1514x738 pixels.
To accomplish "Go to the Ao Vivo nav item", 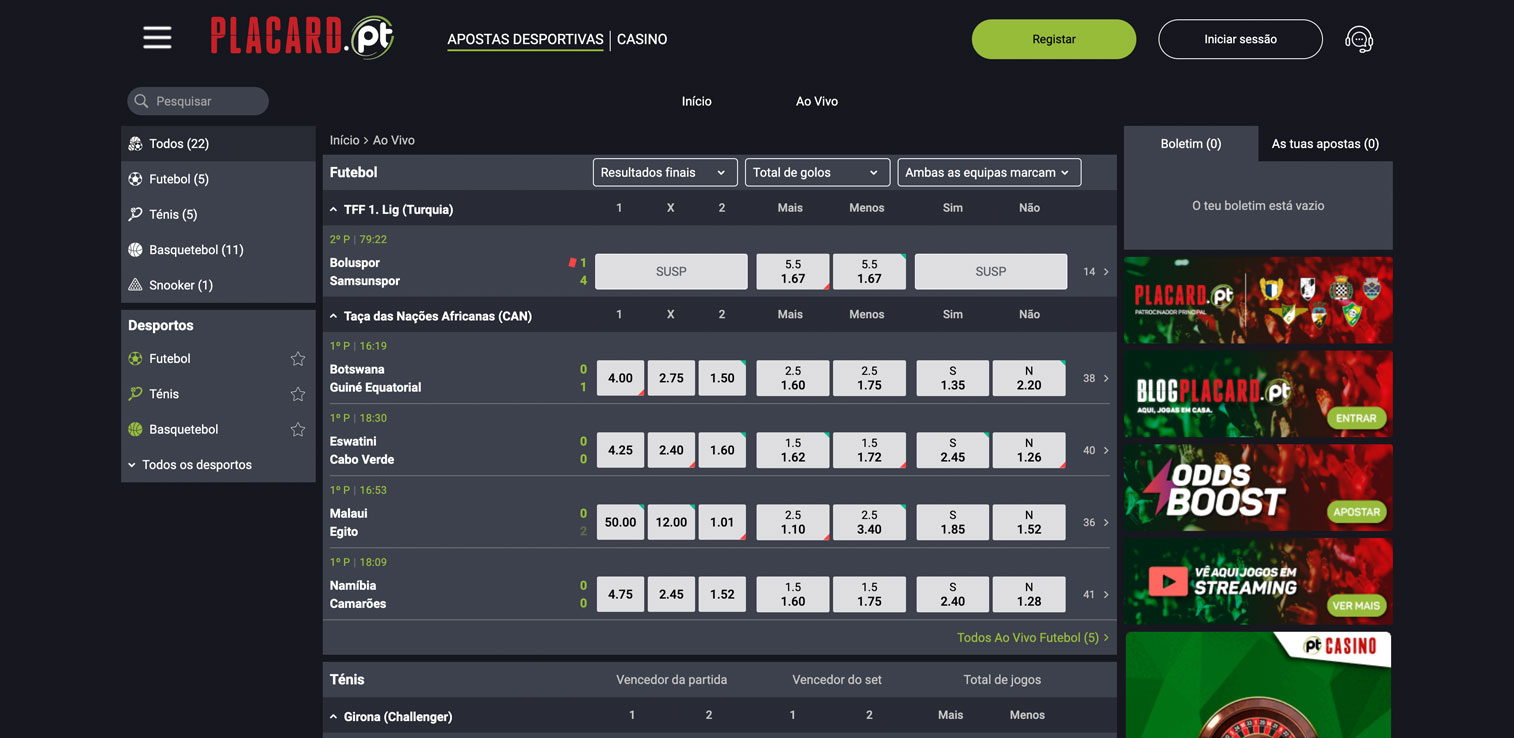I will tap(817, 101).
